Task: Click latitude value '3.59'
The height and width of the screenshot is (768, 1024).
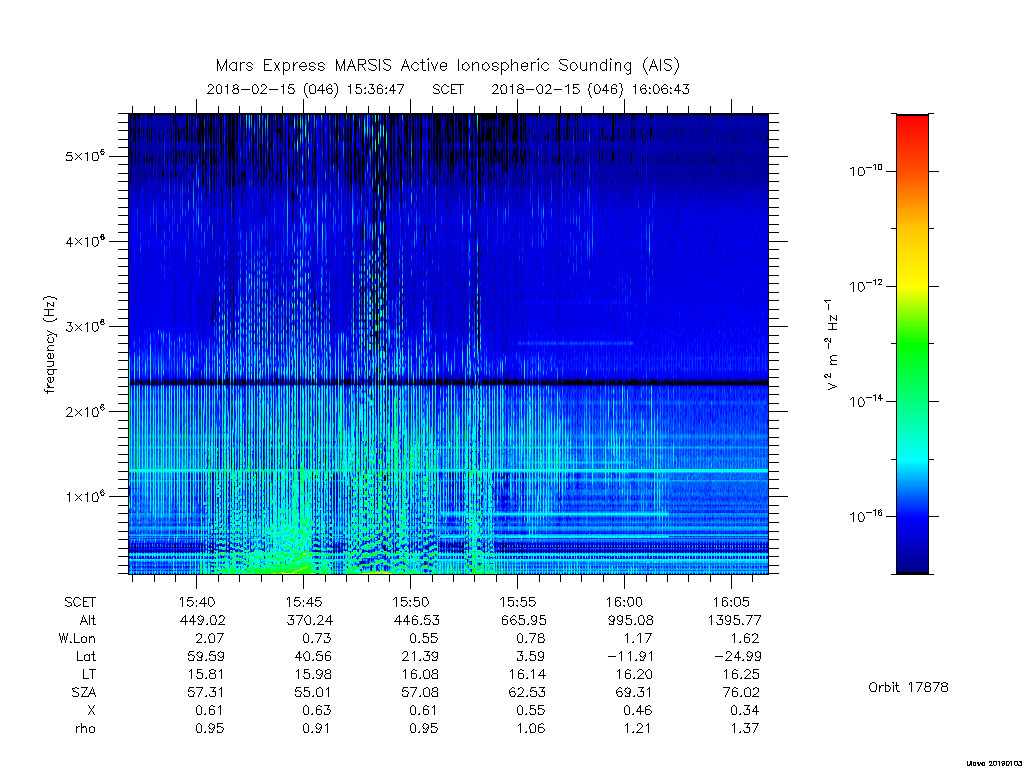Action: [530, 656]
